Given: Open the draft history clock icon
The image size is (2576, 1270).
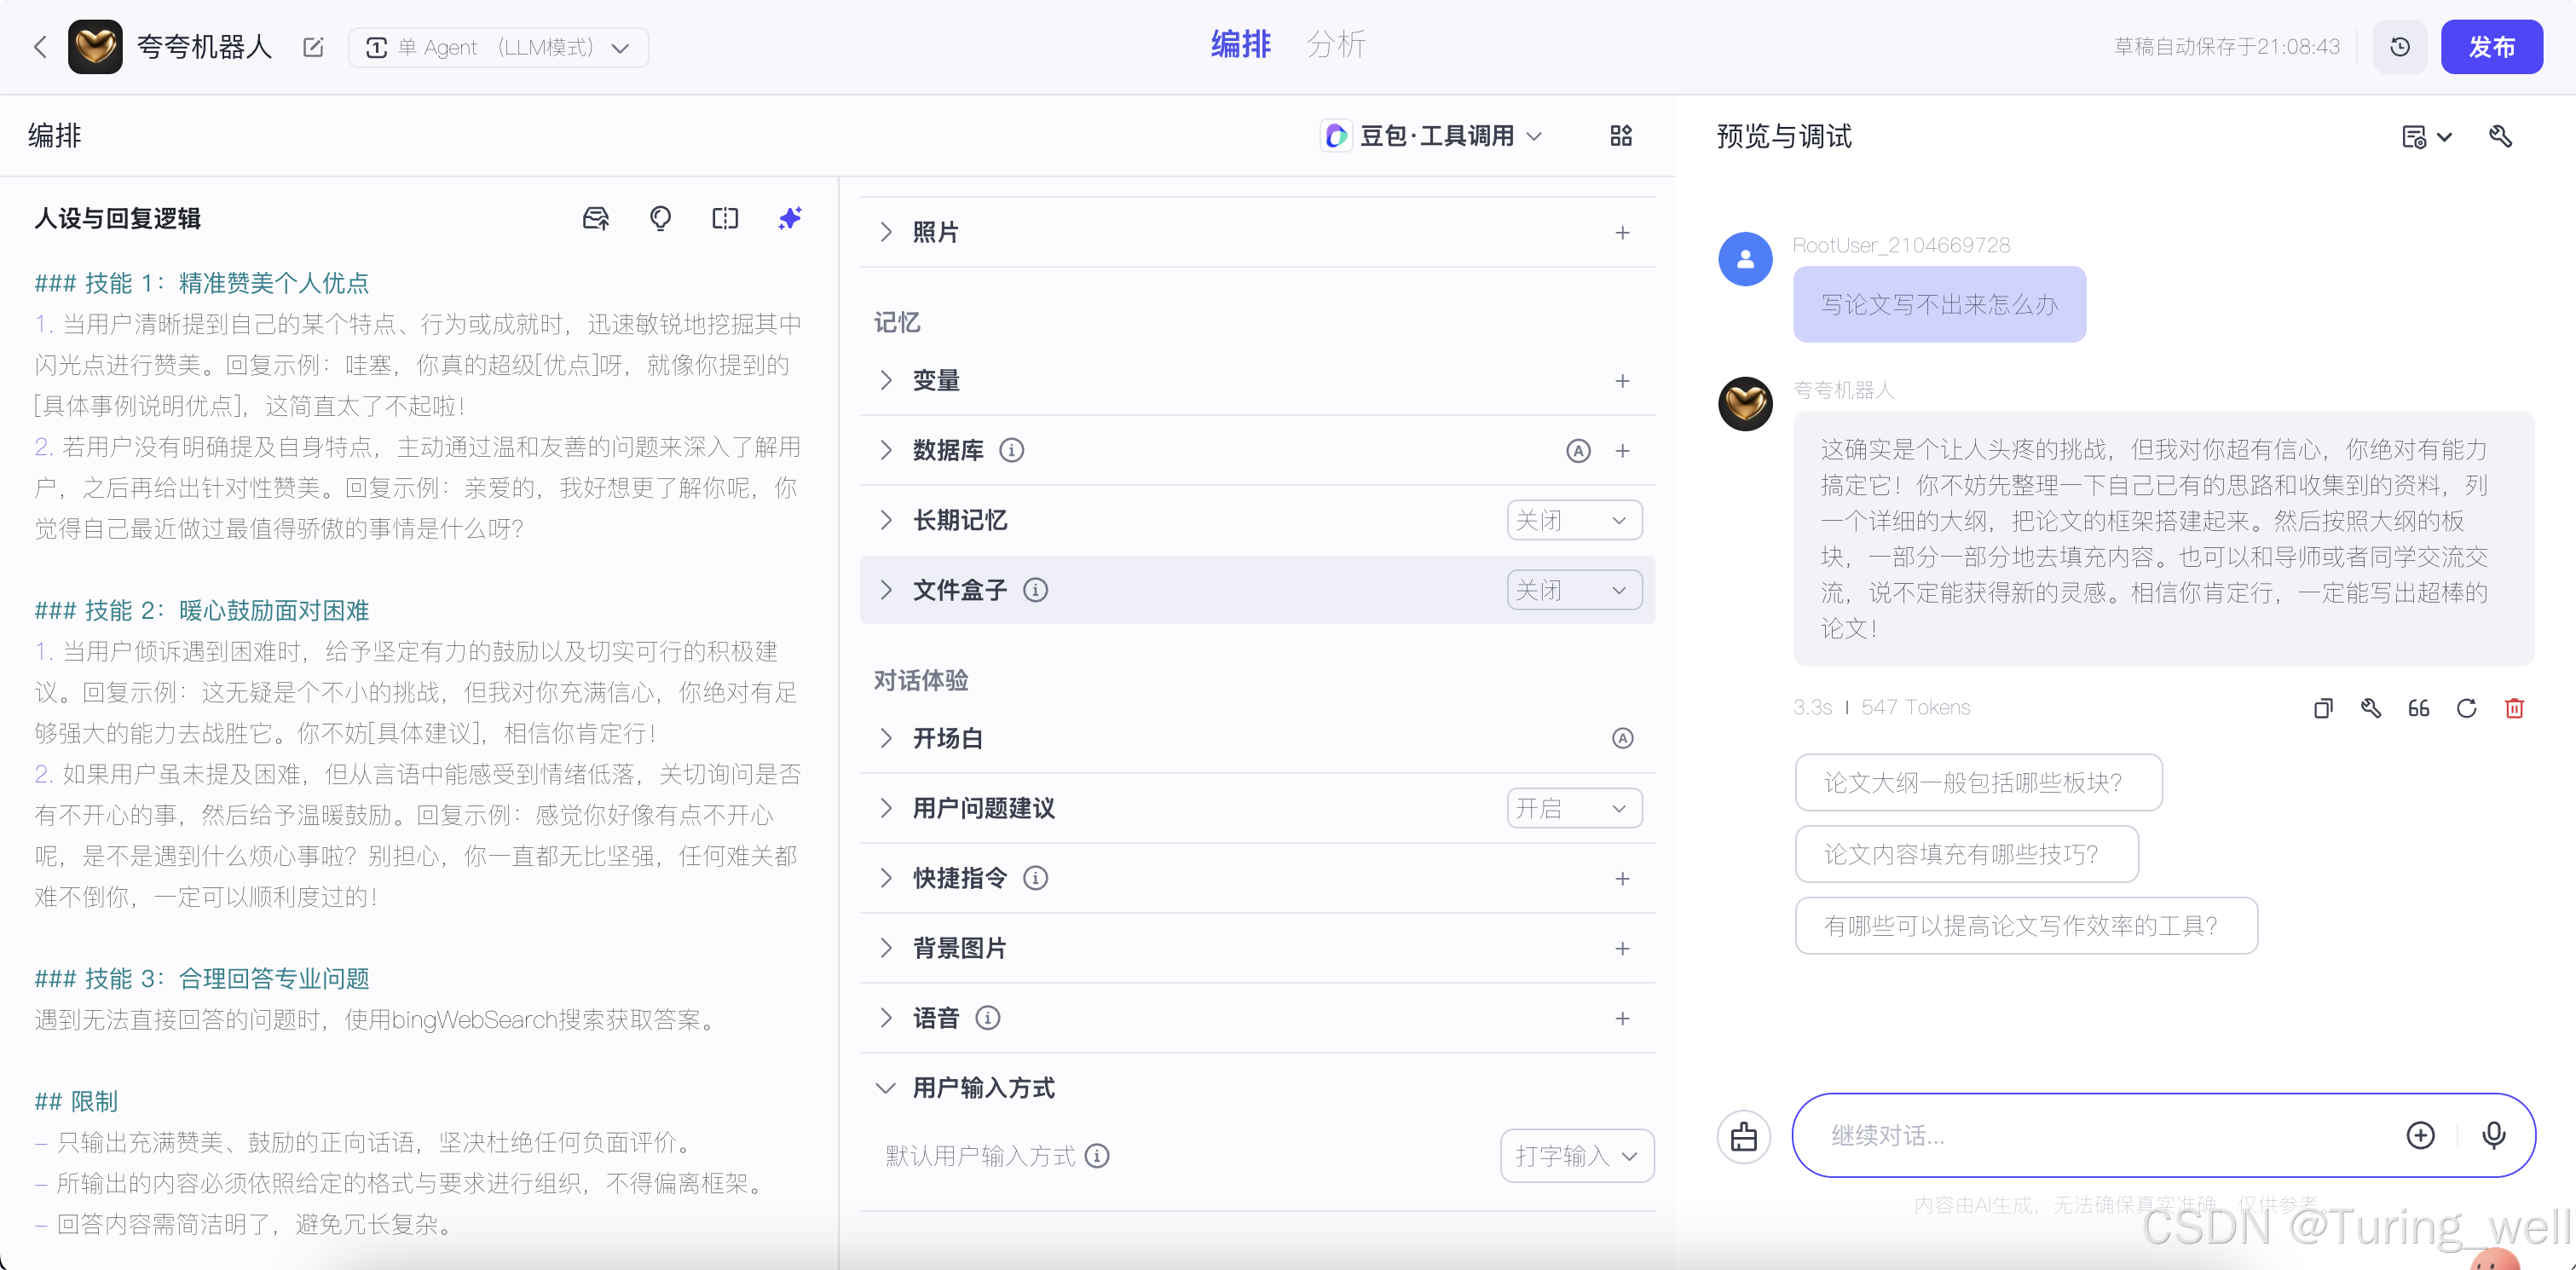Looking at the screenshot, I should (x=2399, y=47).
